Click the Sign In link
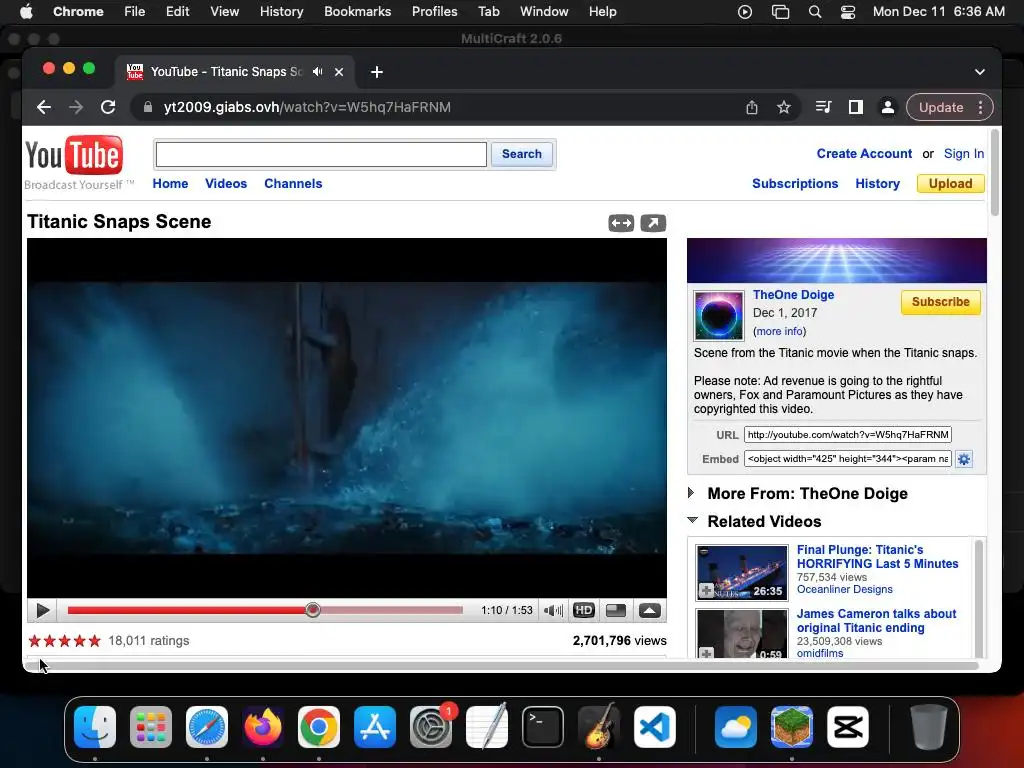 click(x=963, y=153)
